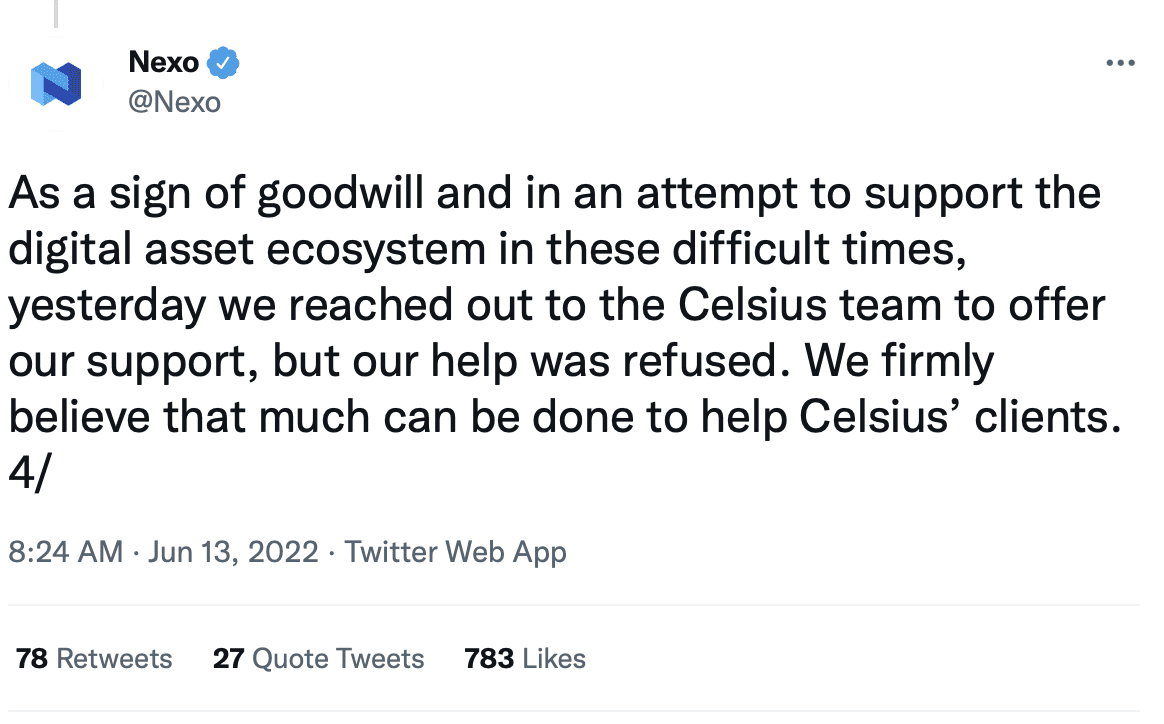This screenshot has height=724, width=1164.
Task: Click the blue verified checkmark badge
Action: (223, 62)
